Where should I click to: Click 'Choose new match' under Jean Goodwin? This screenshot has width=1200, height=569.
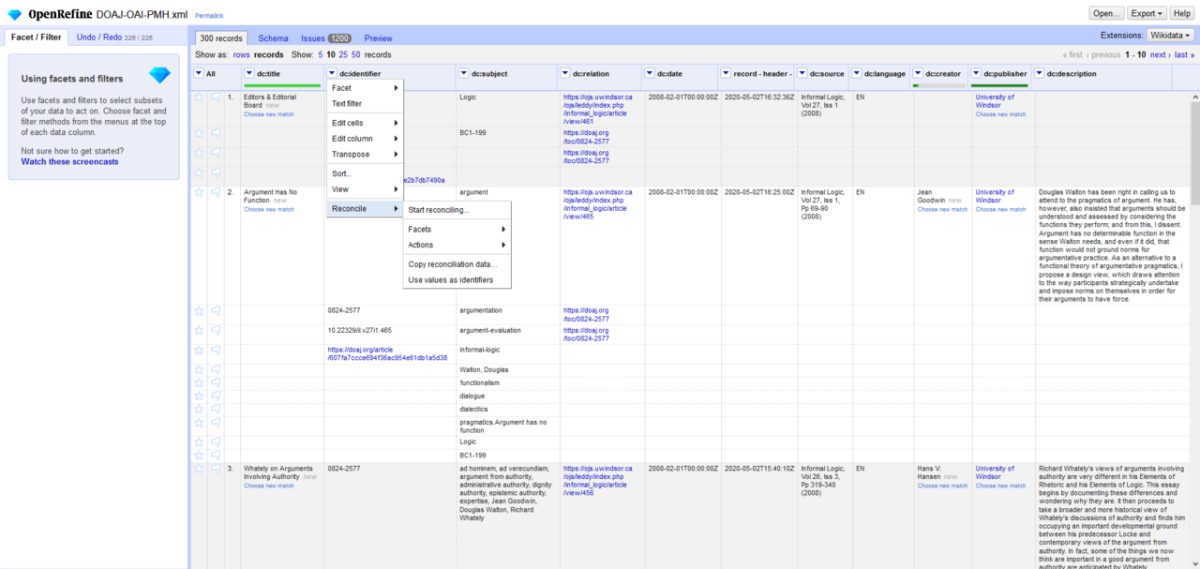[943, 210]
